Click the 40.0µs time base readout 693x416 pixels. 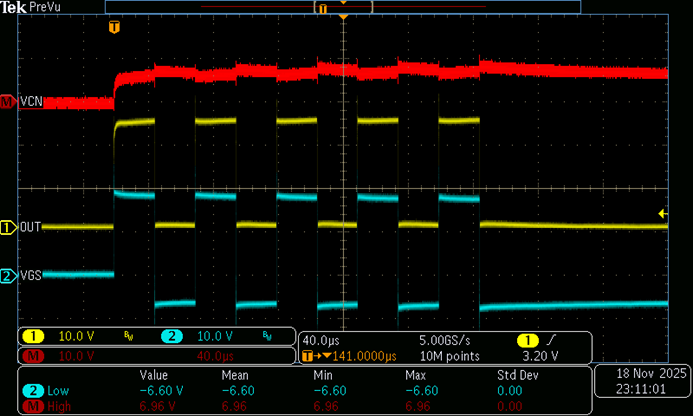tap(321, 340)
